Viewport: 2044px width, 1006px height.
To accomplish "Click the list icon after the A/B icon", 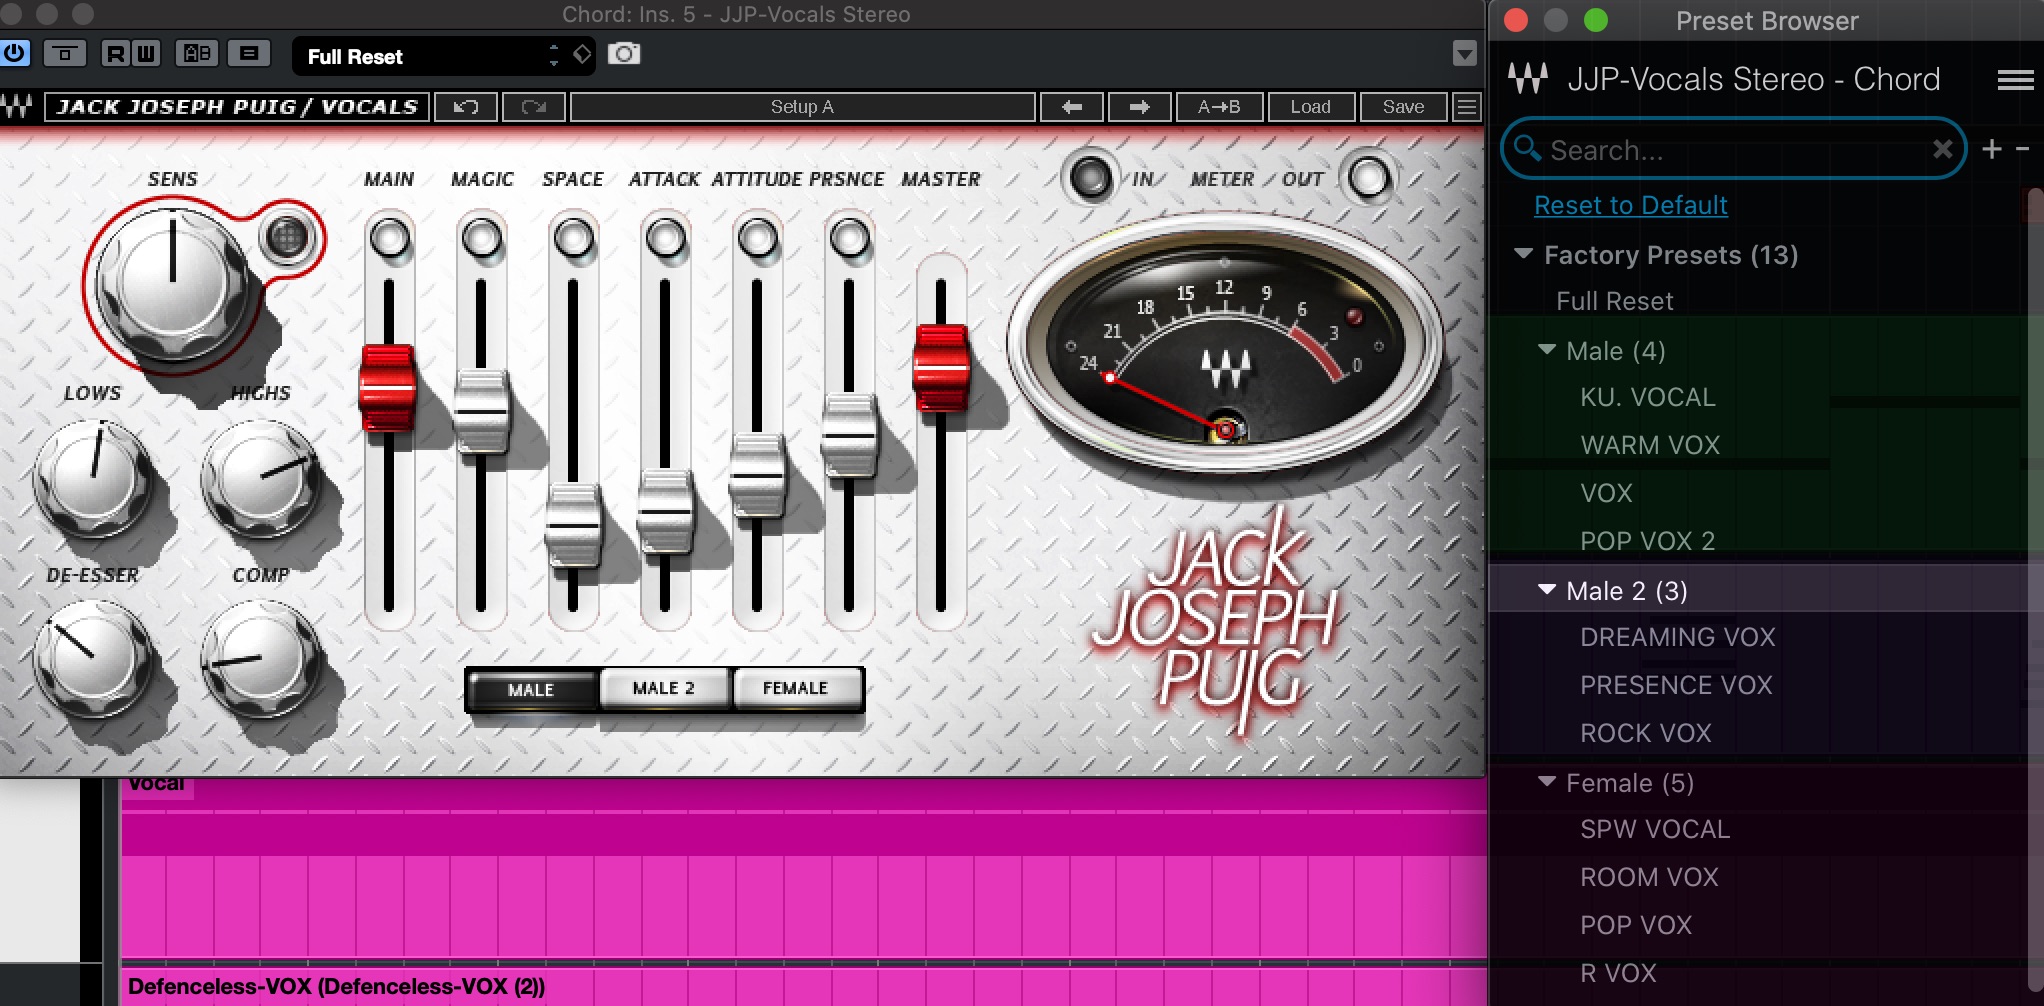I will pos(249,54).
